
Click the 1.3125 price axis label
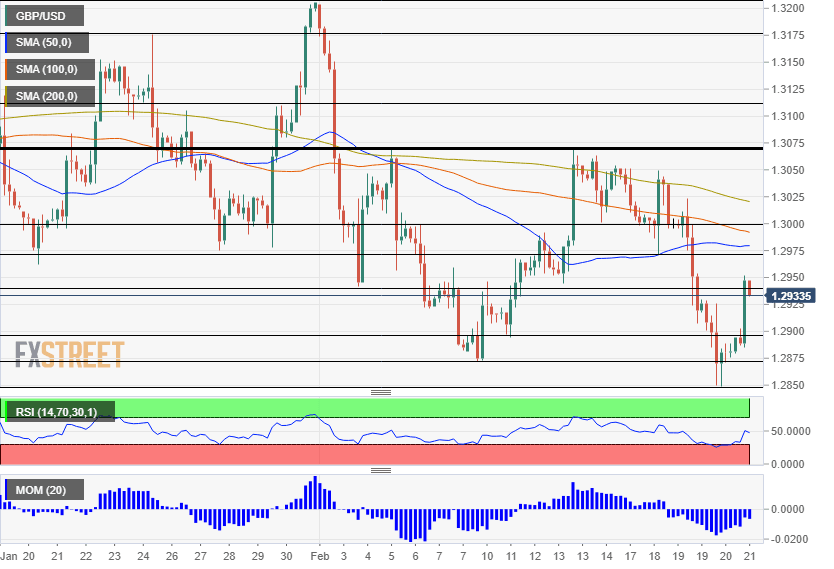point(788,89)
